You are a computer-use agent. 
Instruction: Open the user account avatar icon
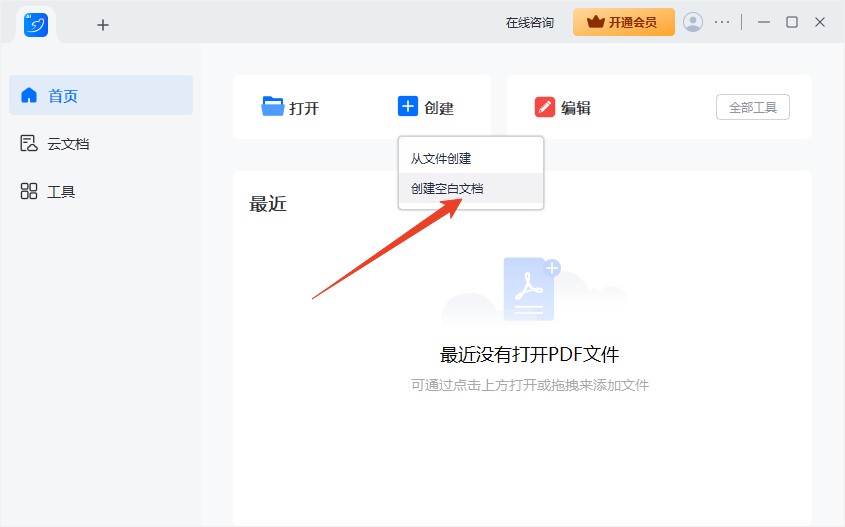[x=692, y=22]
